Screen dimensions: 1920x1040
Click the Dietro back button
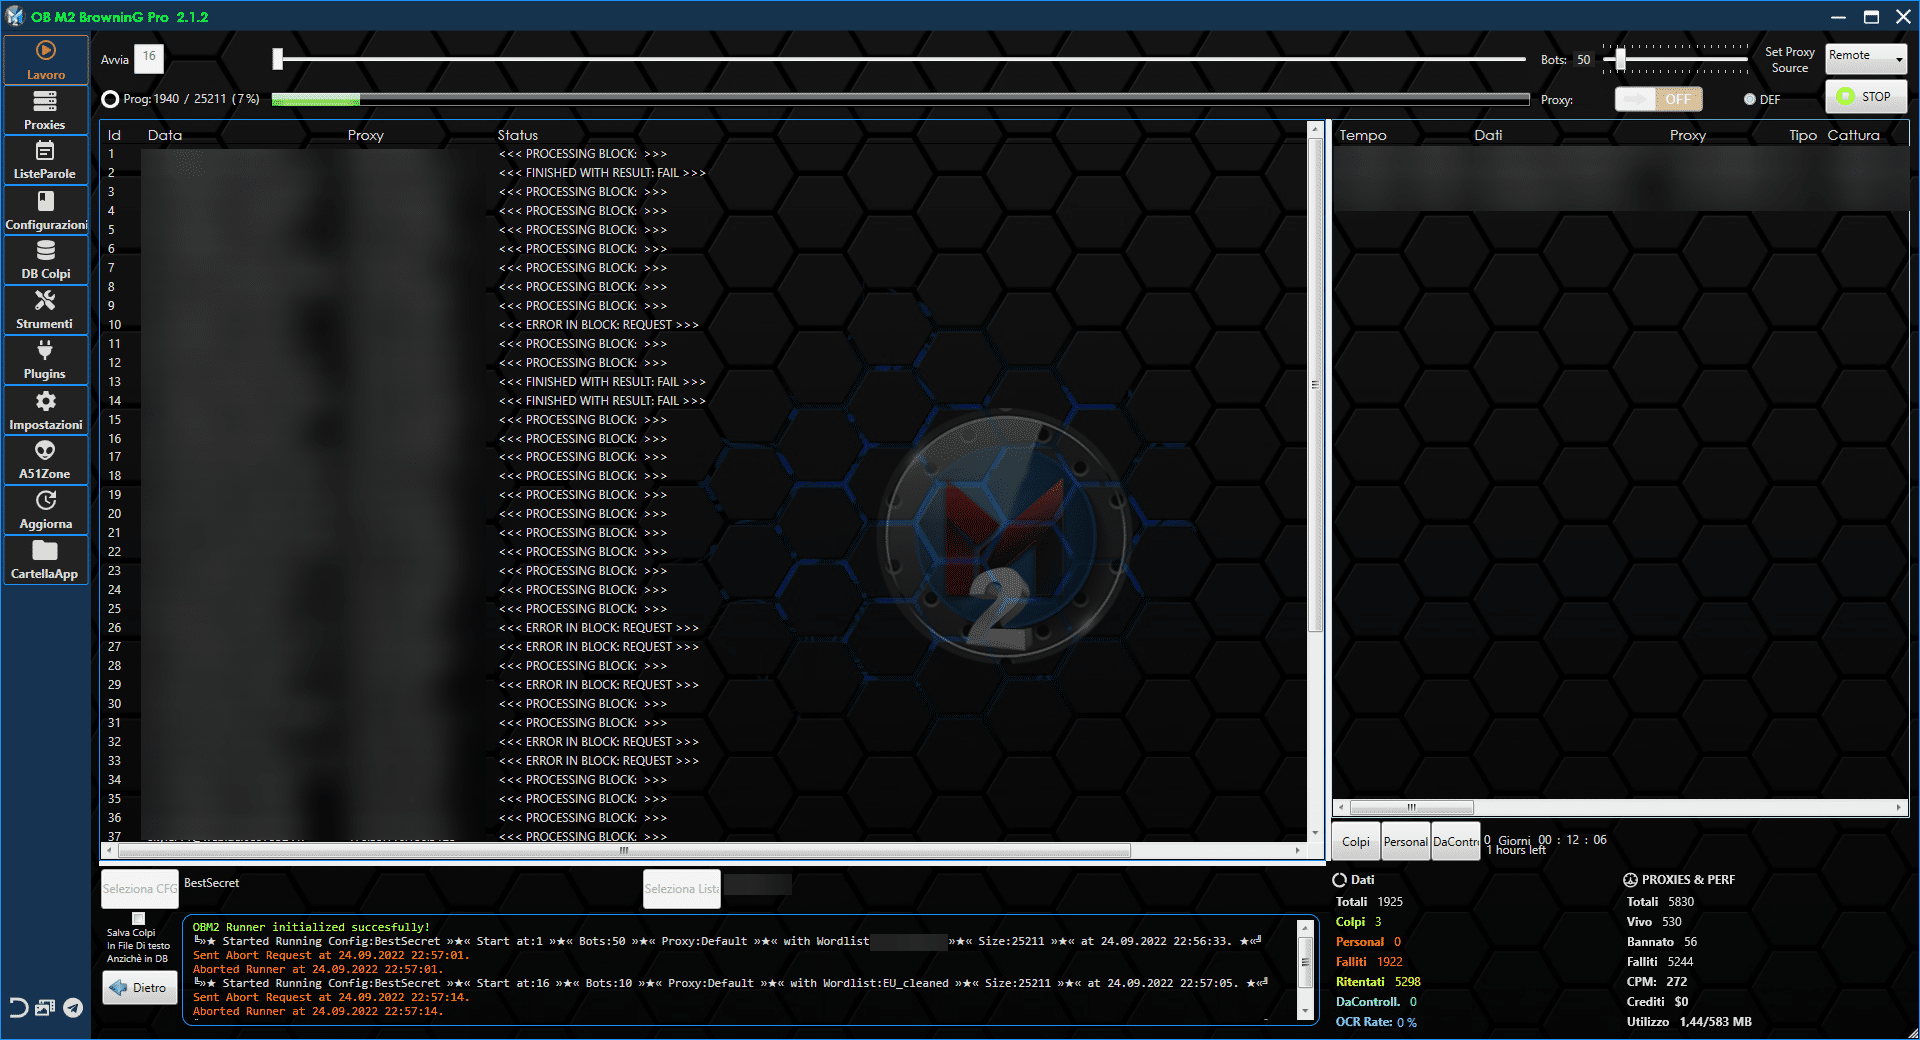[140, 988]
